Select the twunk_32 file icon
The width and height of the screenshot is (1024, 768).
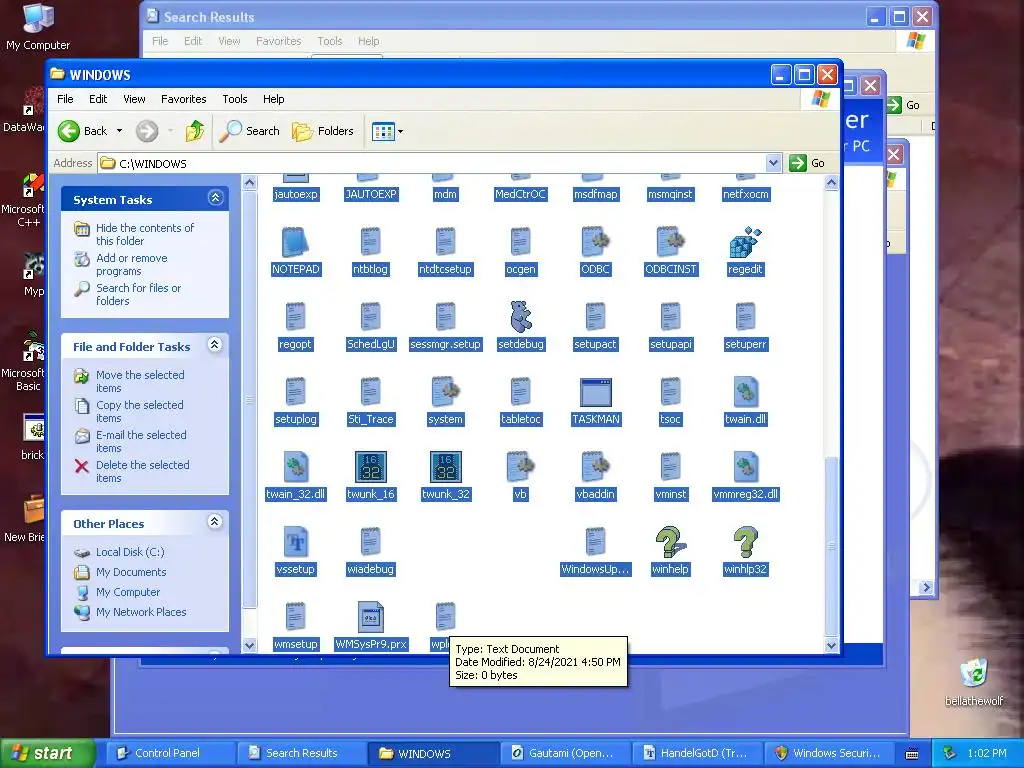pyautogui.click(x=445, y=468)
